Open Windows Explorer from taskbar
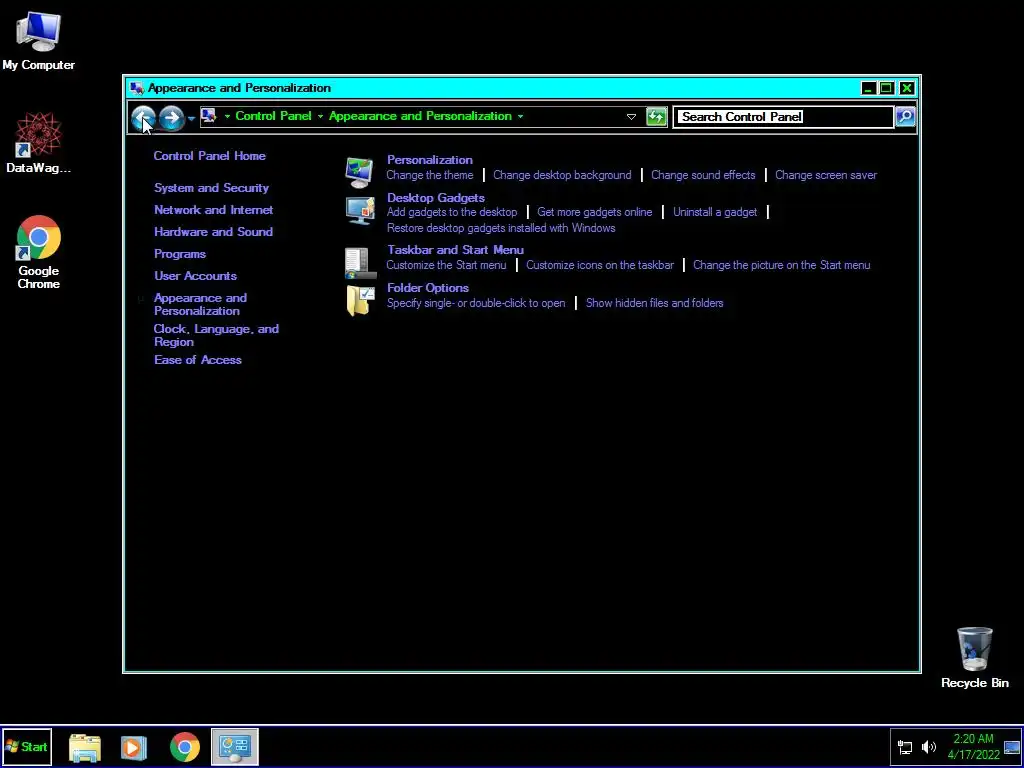This screenshot has height=768, width=1024. [85, 747]
